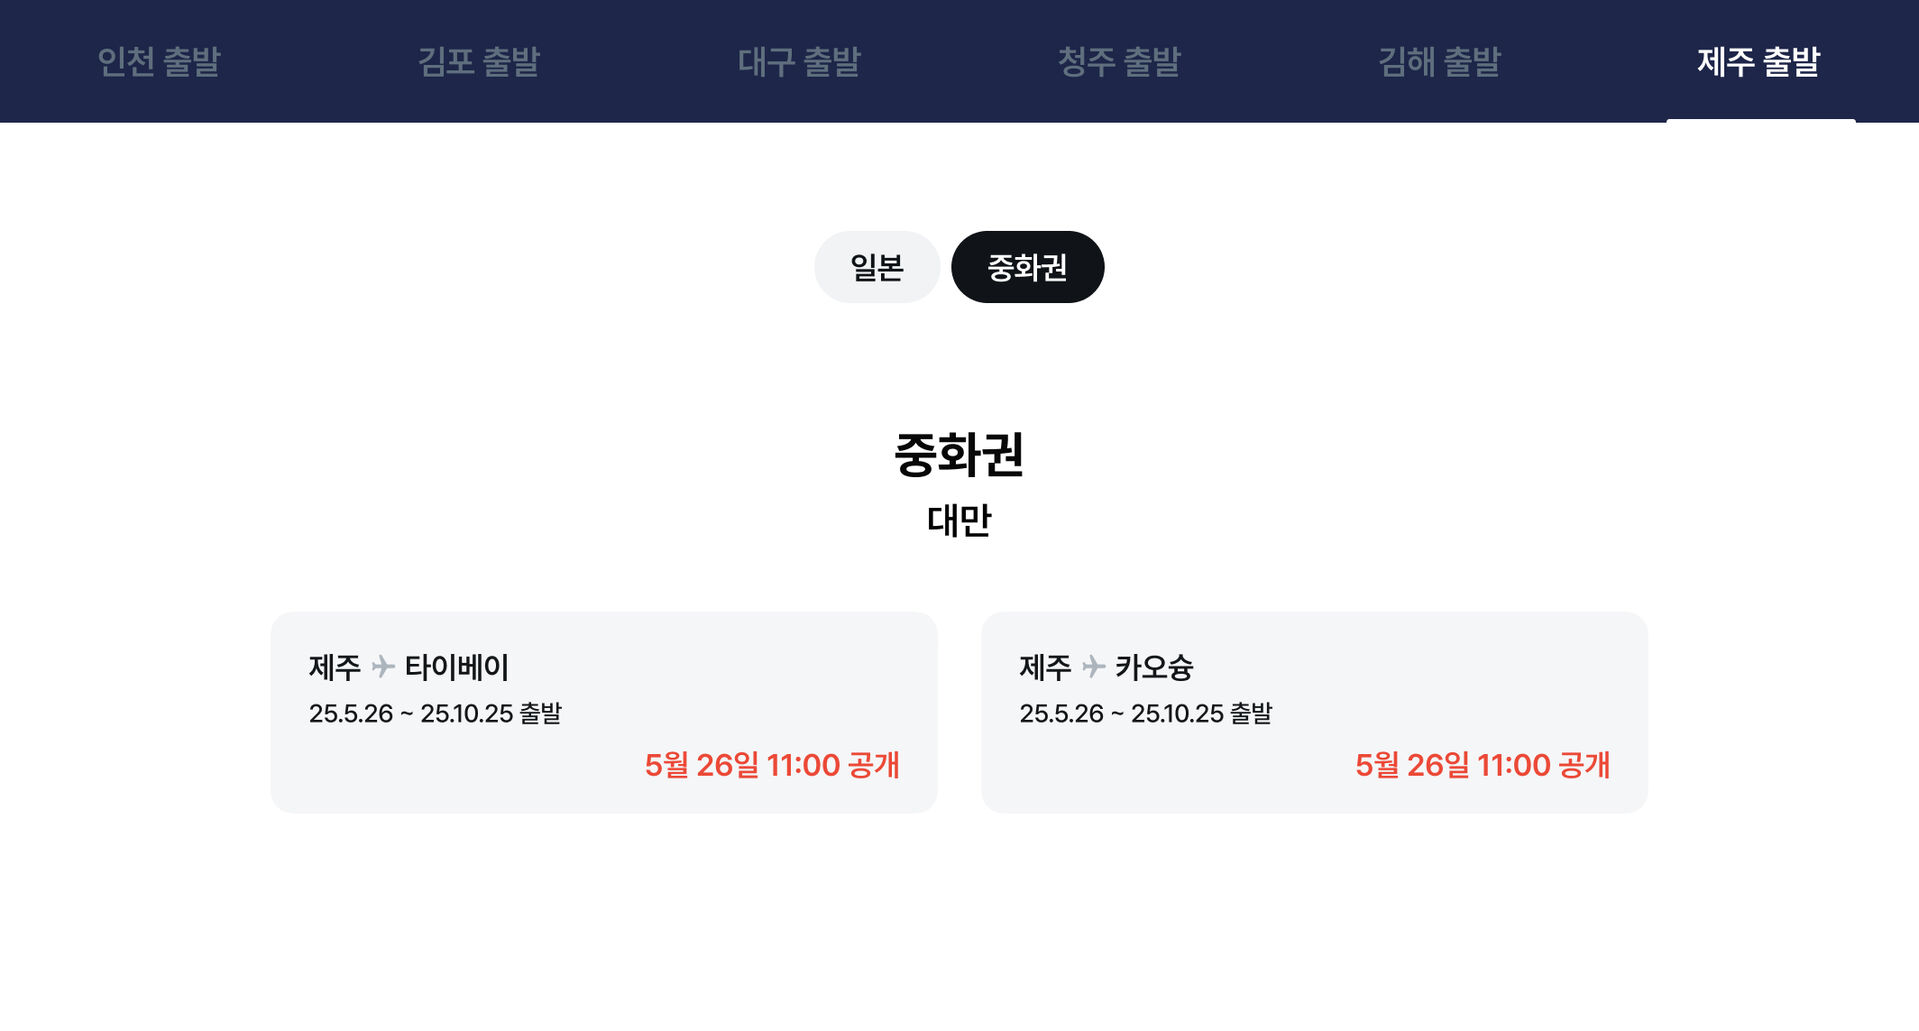Switch to the 인천 출발 tab

point(159,62)
